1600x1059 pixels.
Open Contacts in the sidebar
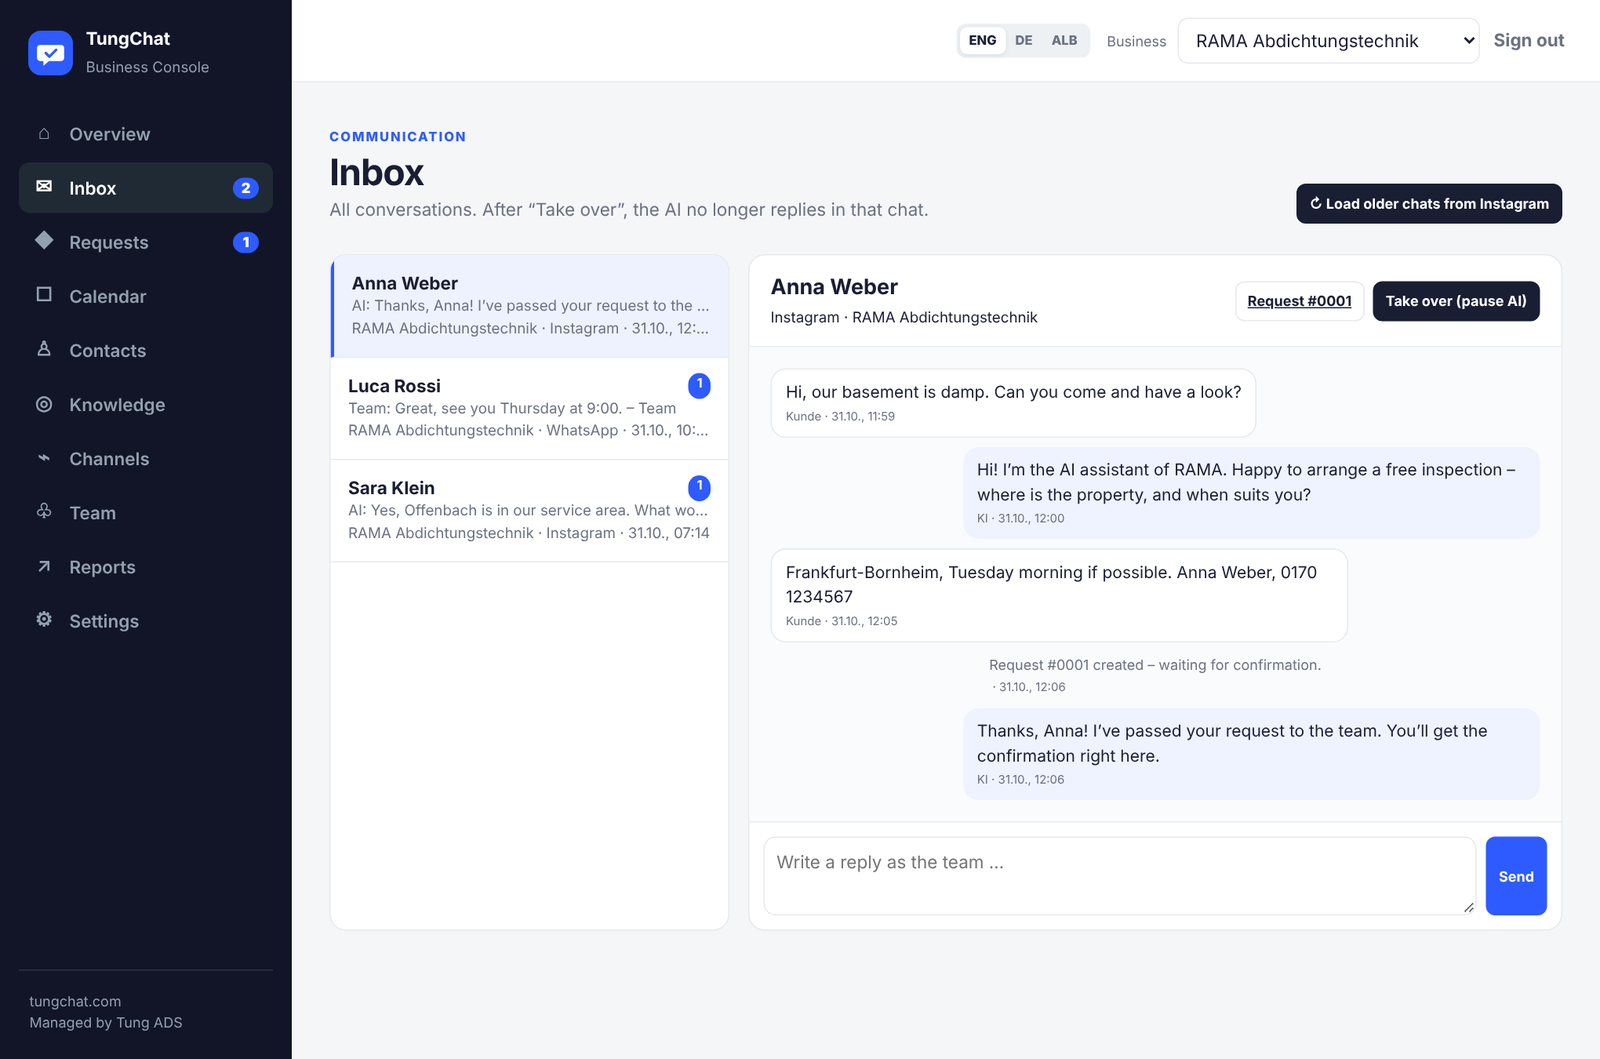(146, 351)
